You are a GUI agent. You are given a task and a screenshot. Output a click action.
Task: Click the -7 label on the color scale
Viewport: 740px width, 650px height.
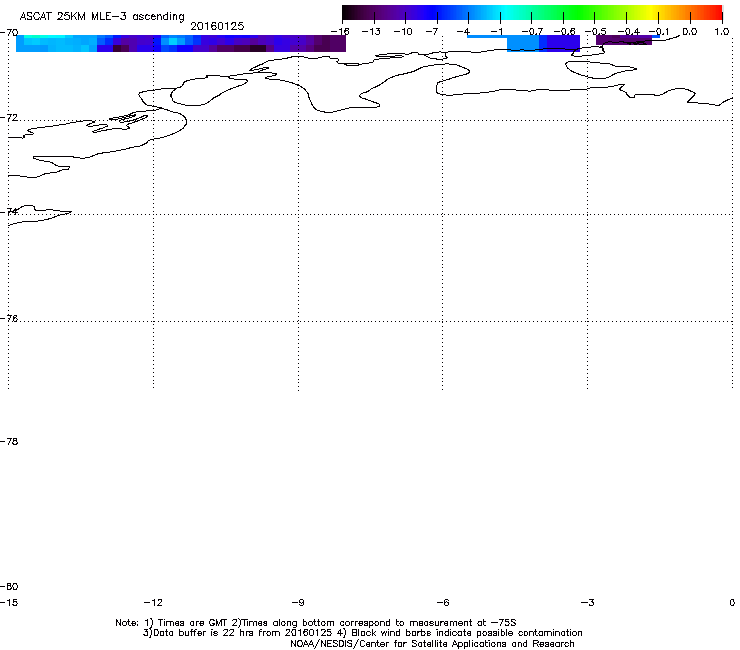[432, 31]
